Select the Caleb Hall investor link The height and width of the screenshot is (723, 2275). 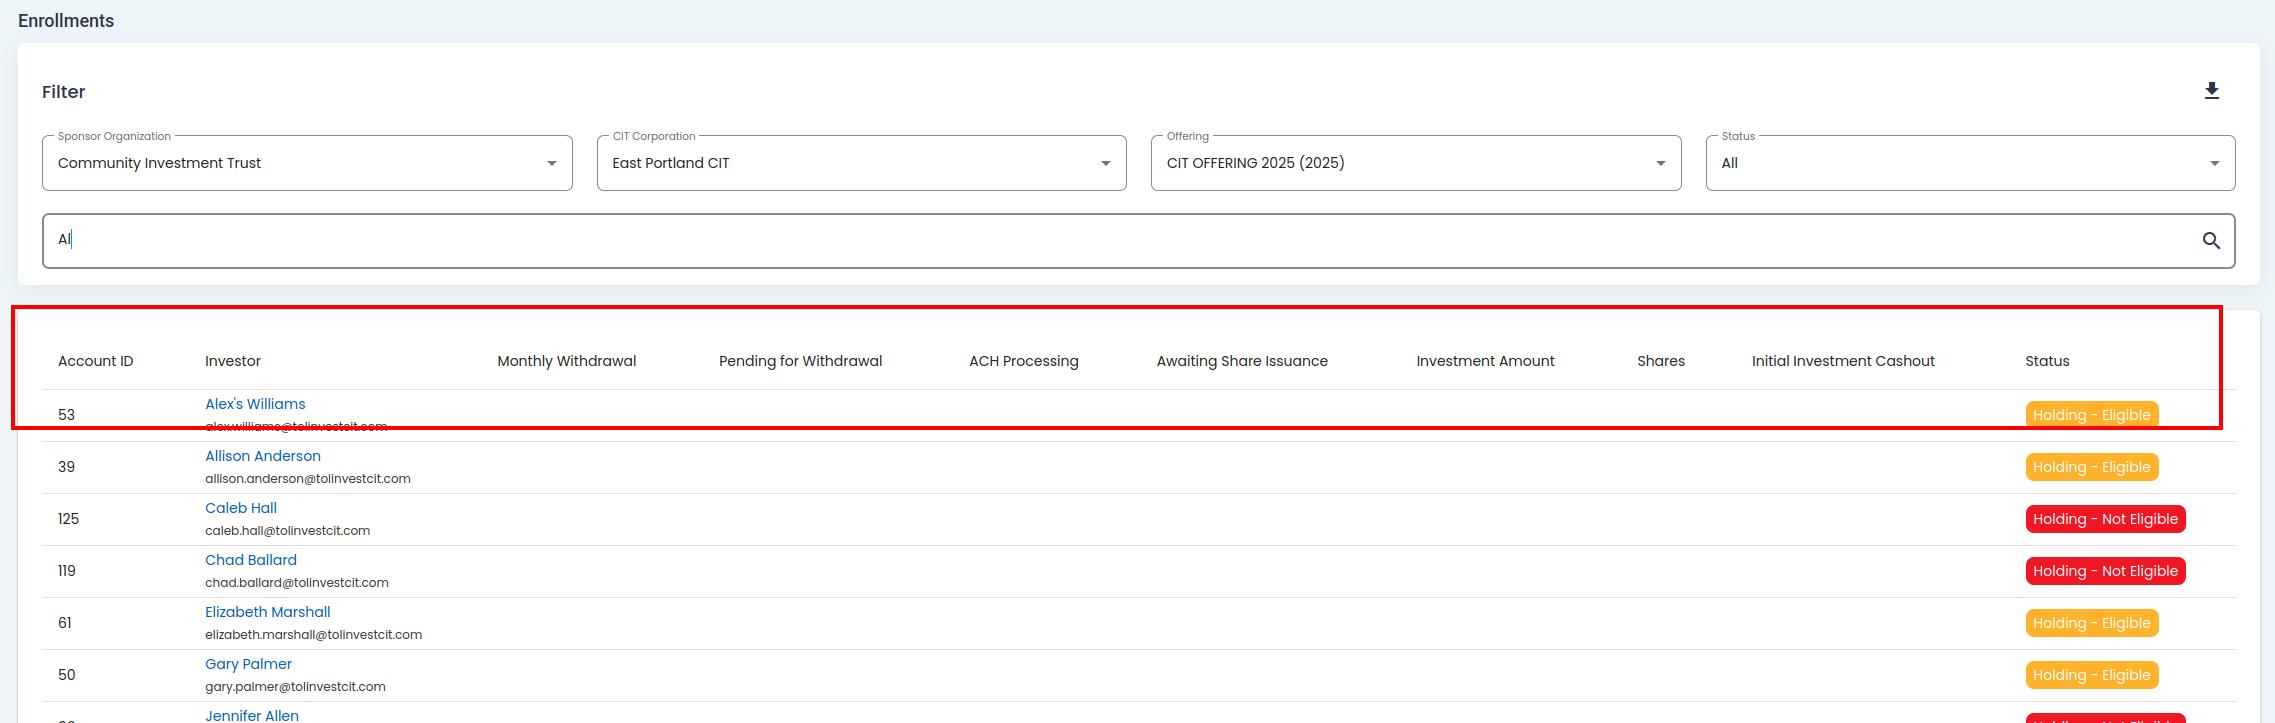pyautogui.click(x=241, y=508)
